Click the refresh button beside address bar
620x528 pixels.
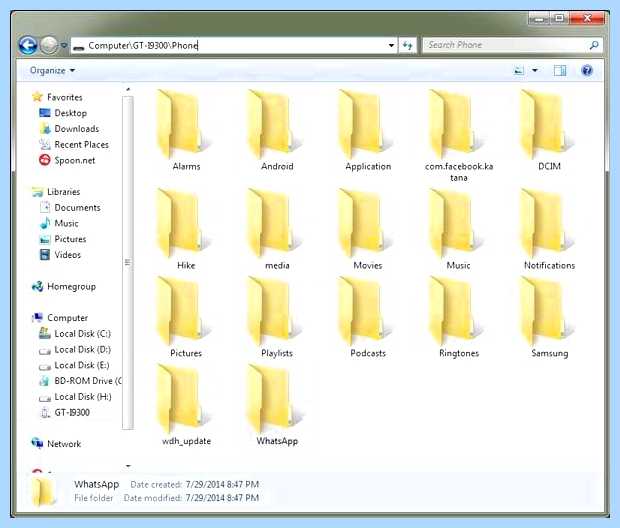point(407,45)
